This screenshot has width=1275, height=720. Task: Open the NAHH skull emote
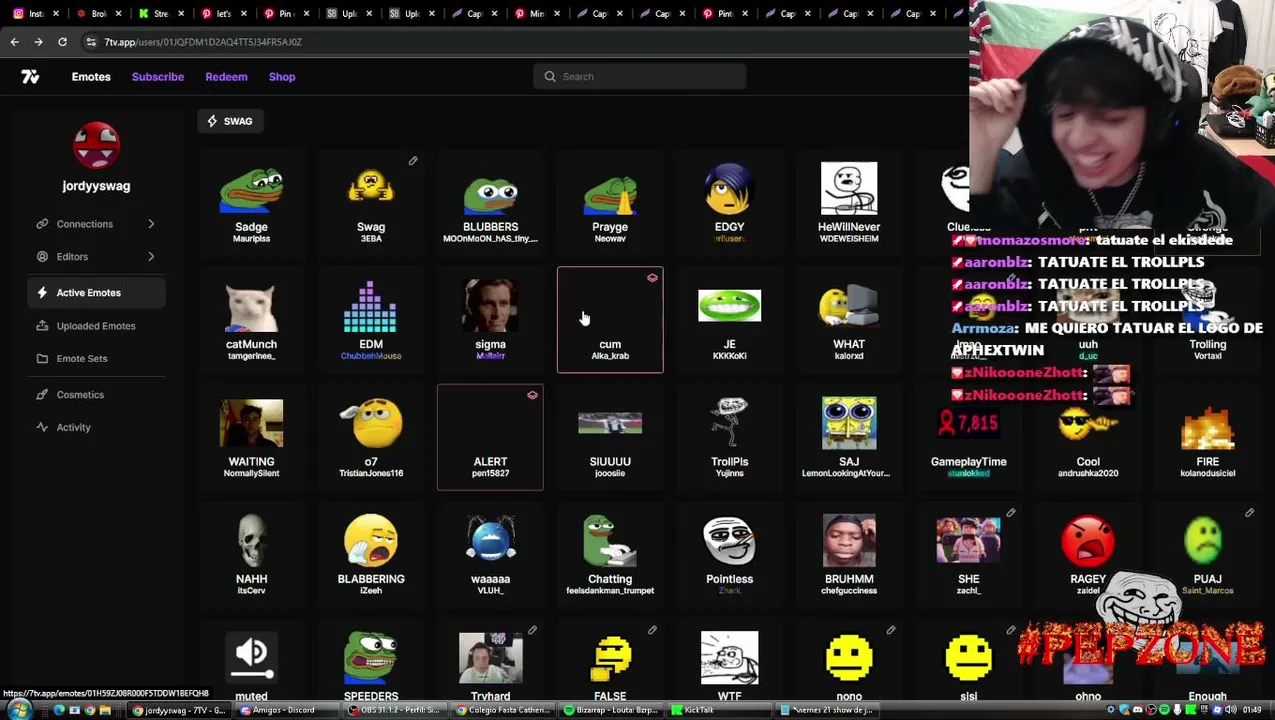coord(251,555)
